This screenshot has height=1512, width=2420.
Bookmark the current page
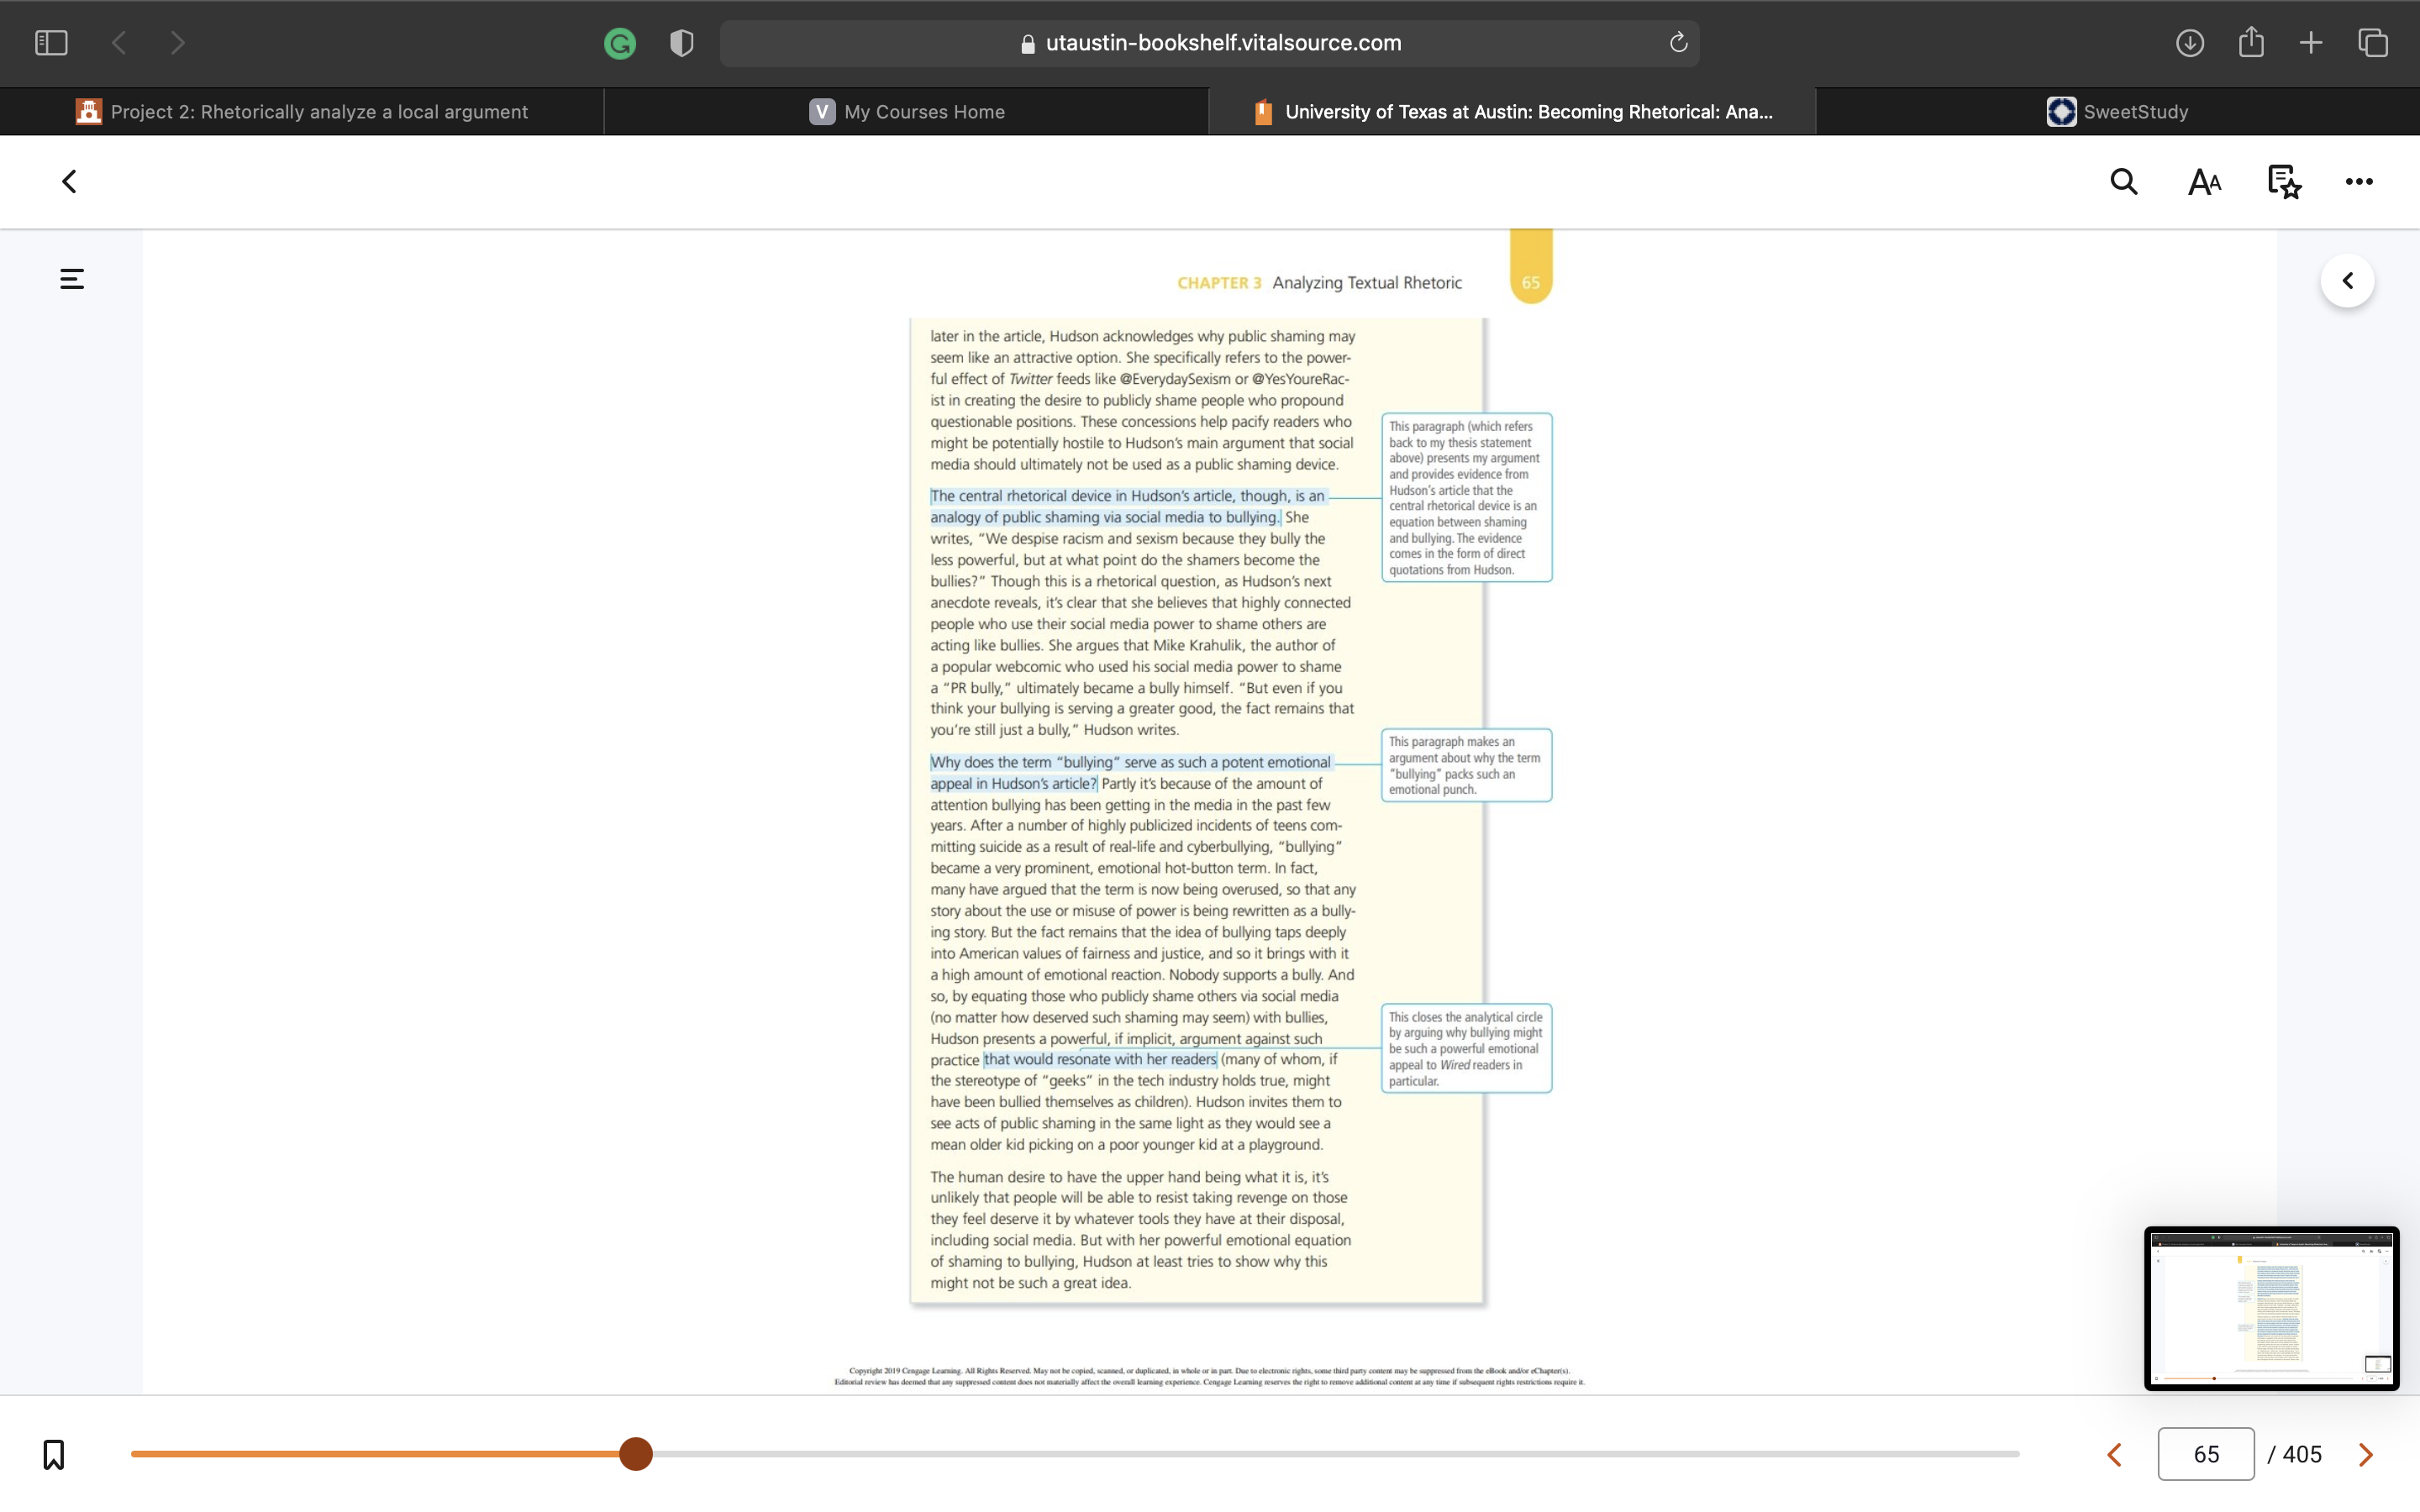coord(54,1454)
